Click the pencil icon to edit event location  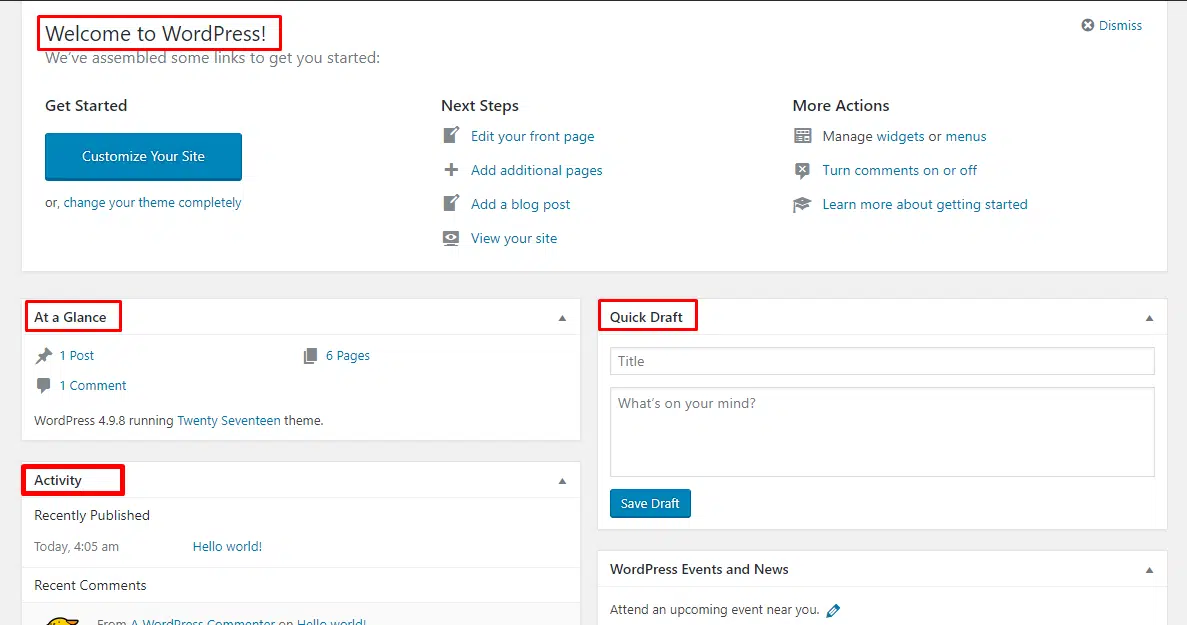point(833,609)
